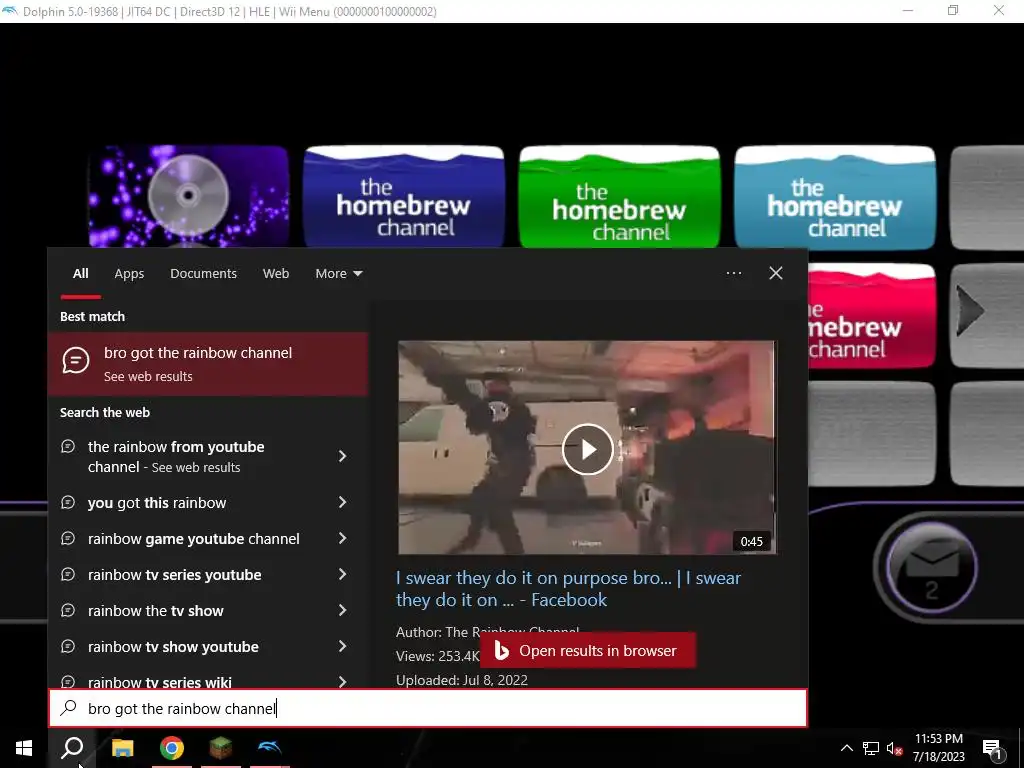
Task: Open network status tray icon
Action: pyautogui.click(x=871, y=748)
